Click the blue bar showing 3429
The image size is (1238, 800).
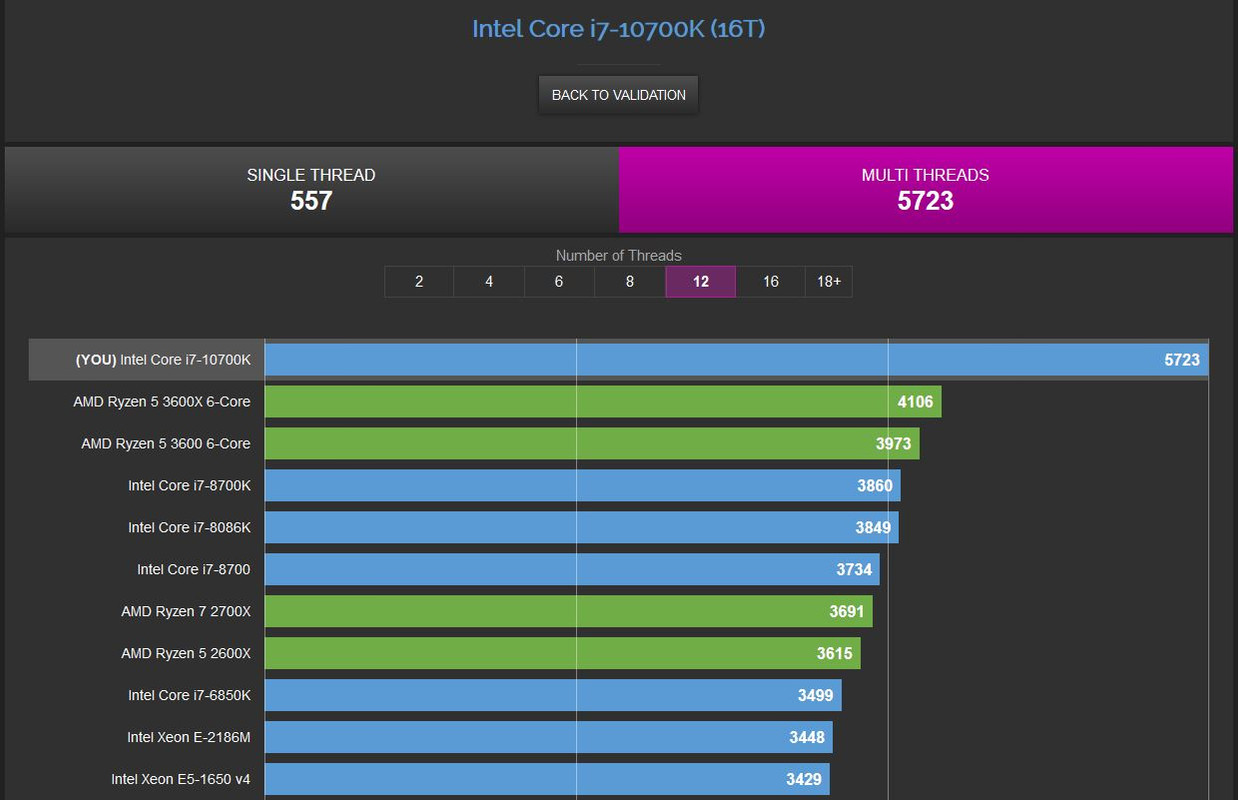click(x=547, y=780)
